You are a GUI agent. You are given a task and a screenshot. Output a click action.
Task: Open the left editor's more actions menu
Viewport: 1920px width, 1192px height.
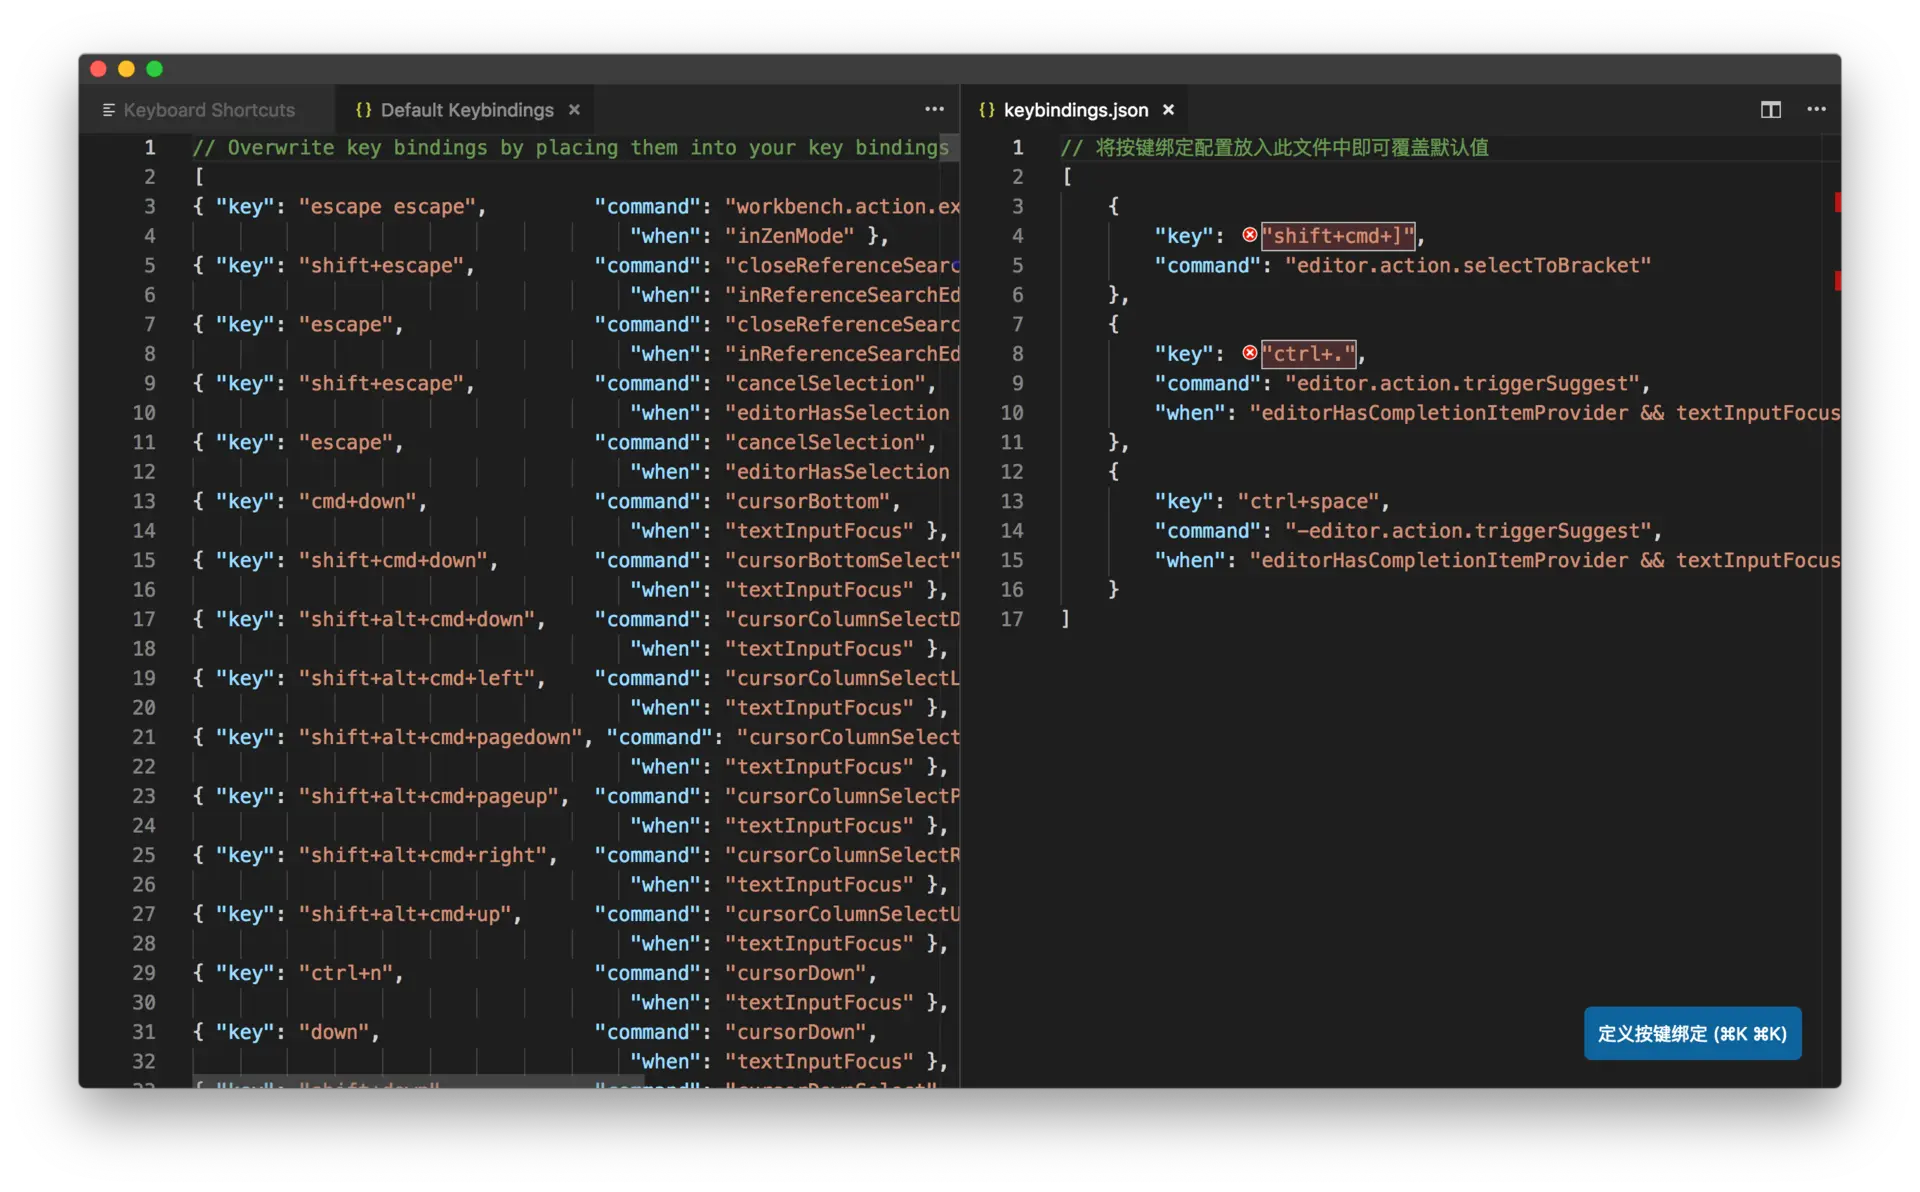tap(934, 110)
